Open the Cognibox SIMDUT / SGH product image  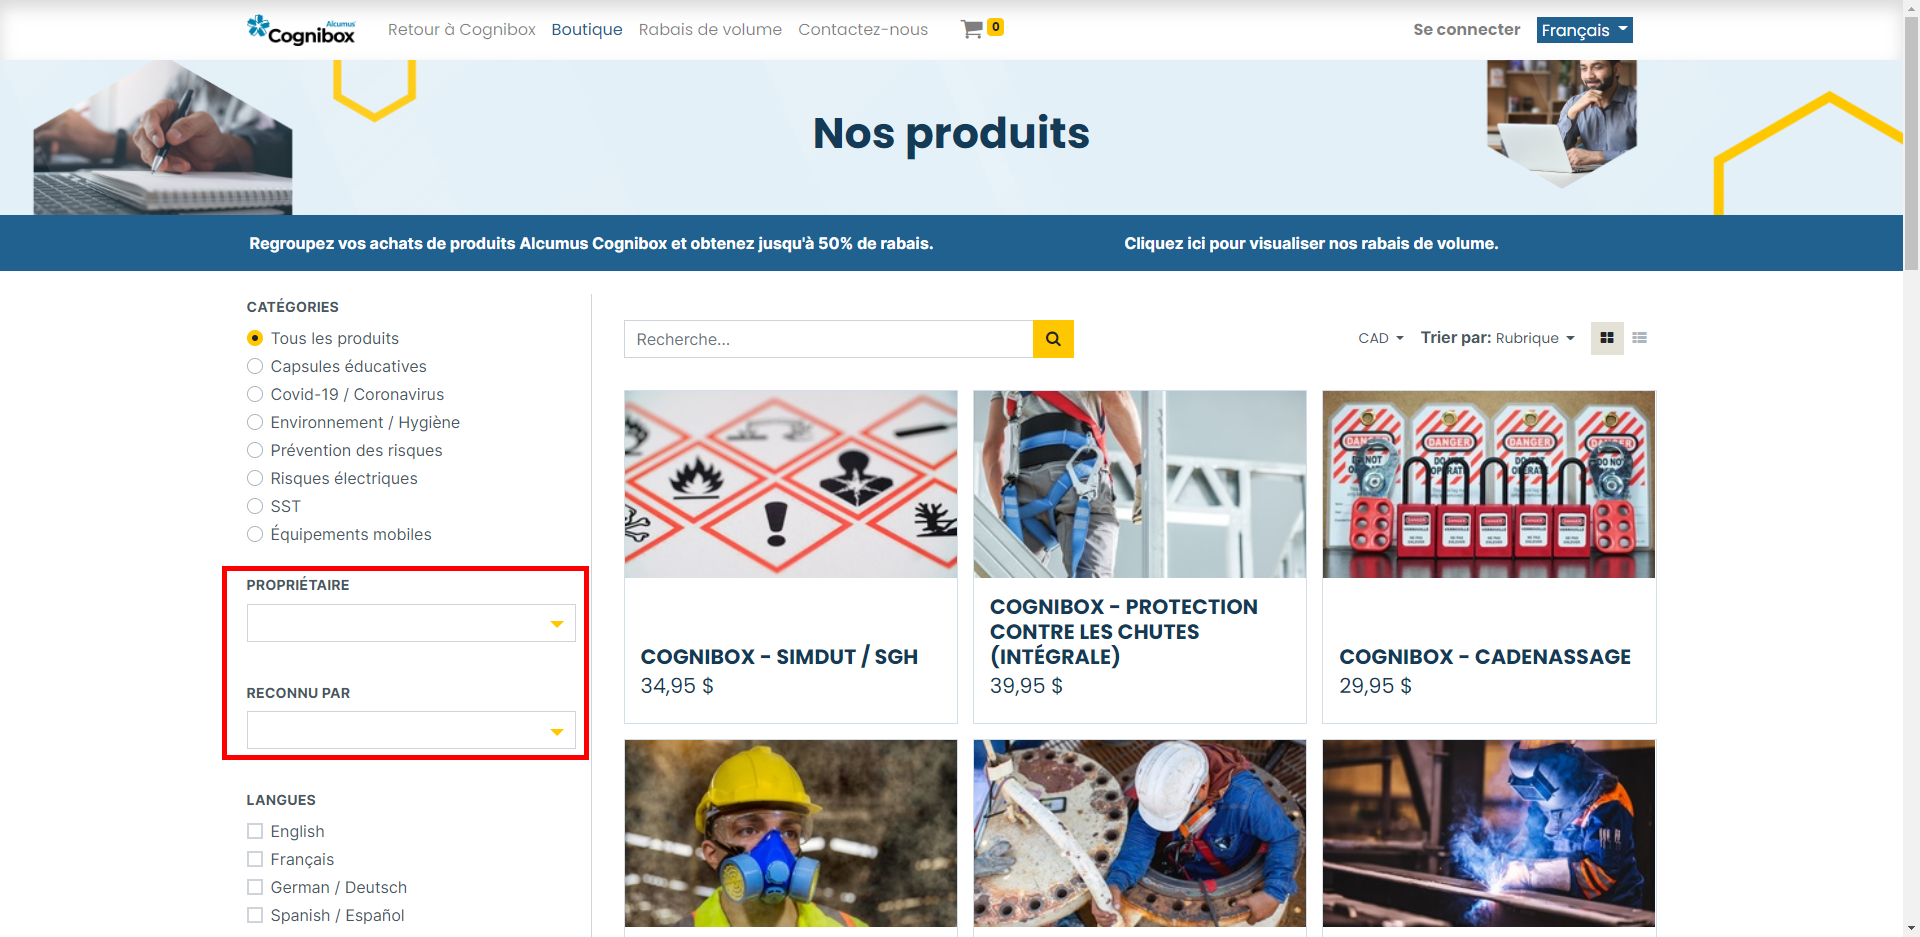pos(790,484)
